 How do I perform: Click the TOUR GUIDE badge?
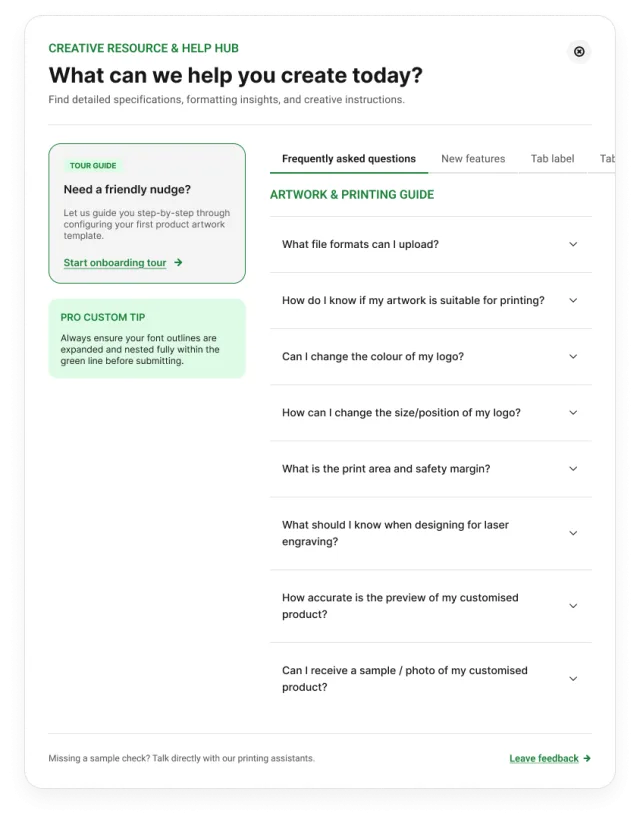pyautogui.click(x=93, y=166)
